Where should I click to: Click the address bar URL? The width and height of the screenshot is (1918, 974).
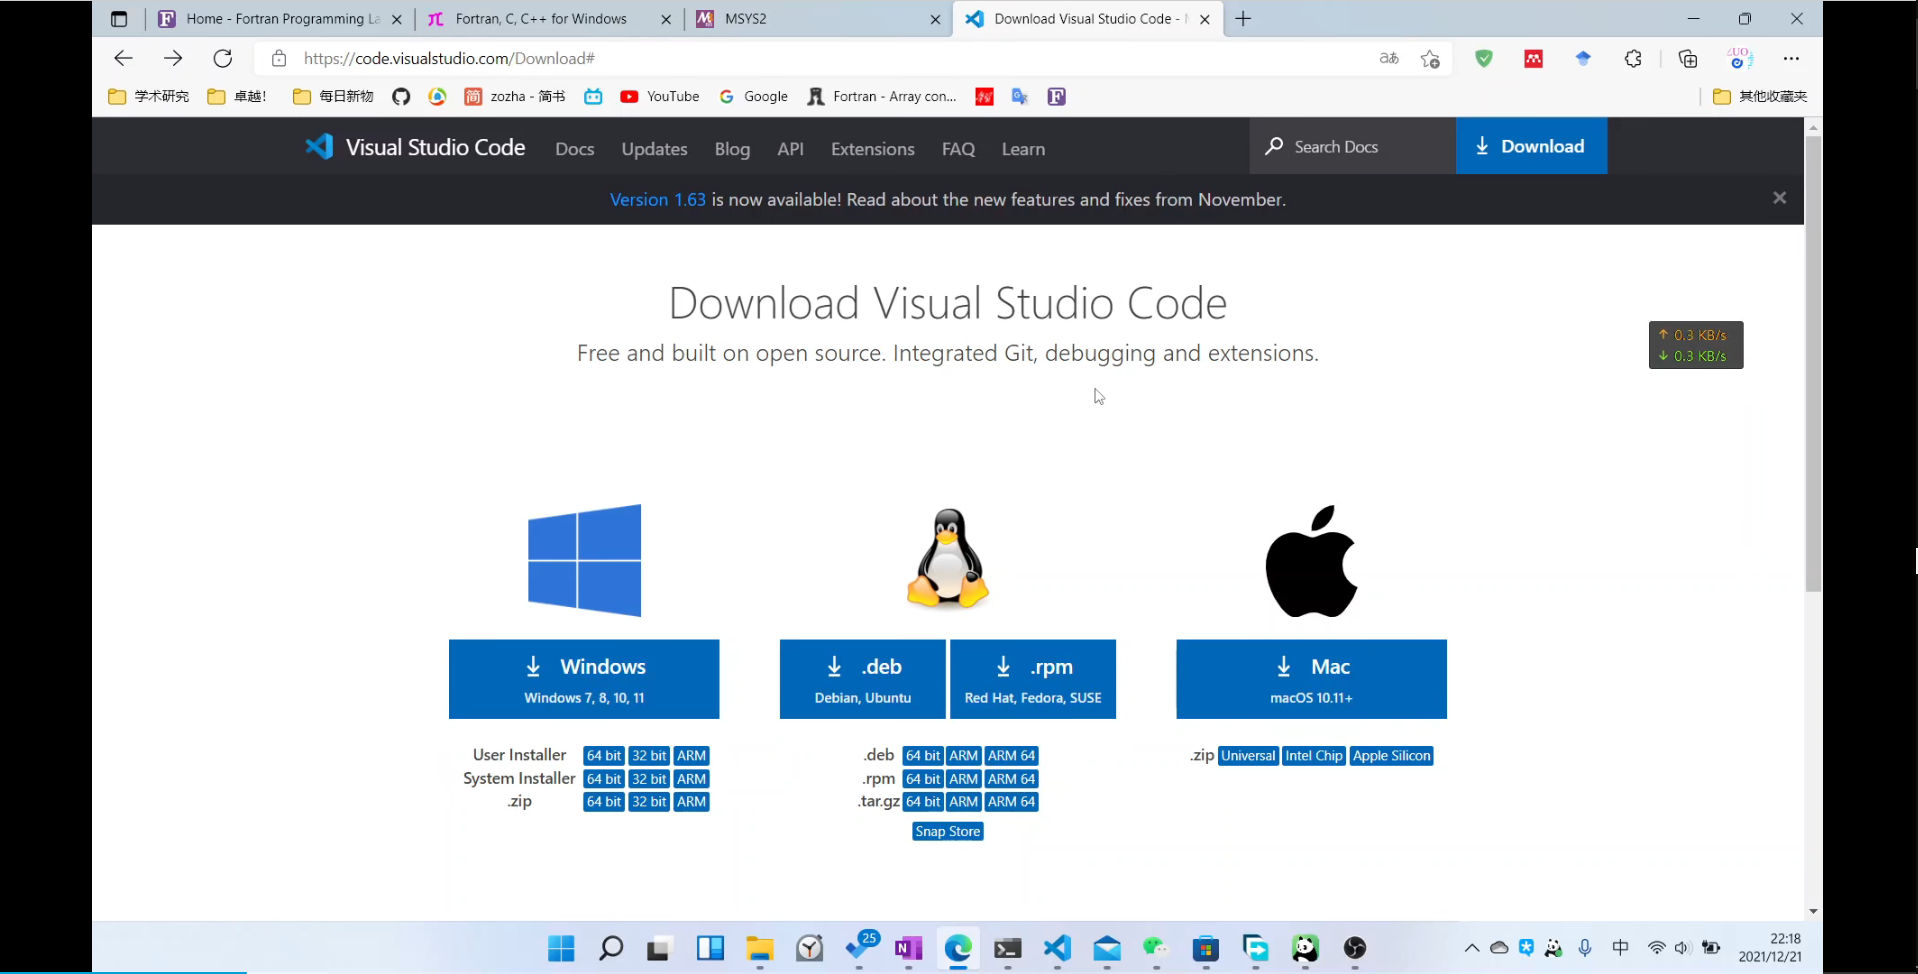point(449,58)
